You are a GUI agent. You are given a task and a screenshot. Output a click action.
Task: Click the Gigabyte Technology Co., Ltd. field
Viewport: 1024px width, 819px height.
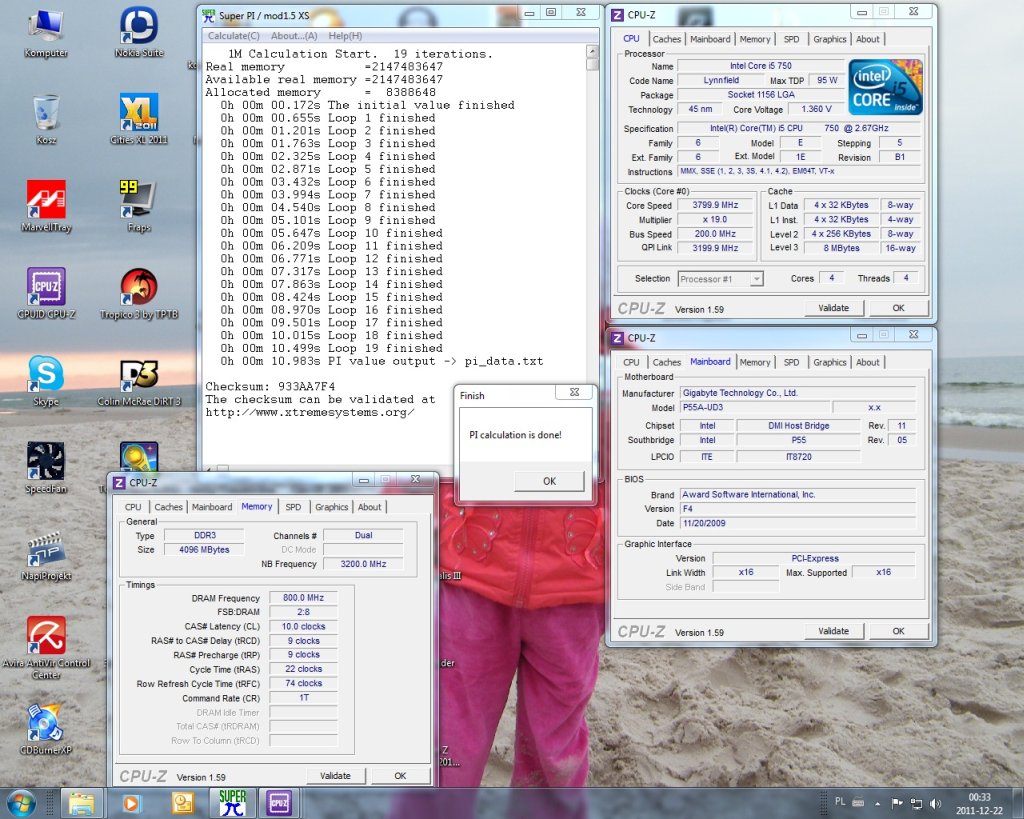798,393
